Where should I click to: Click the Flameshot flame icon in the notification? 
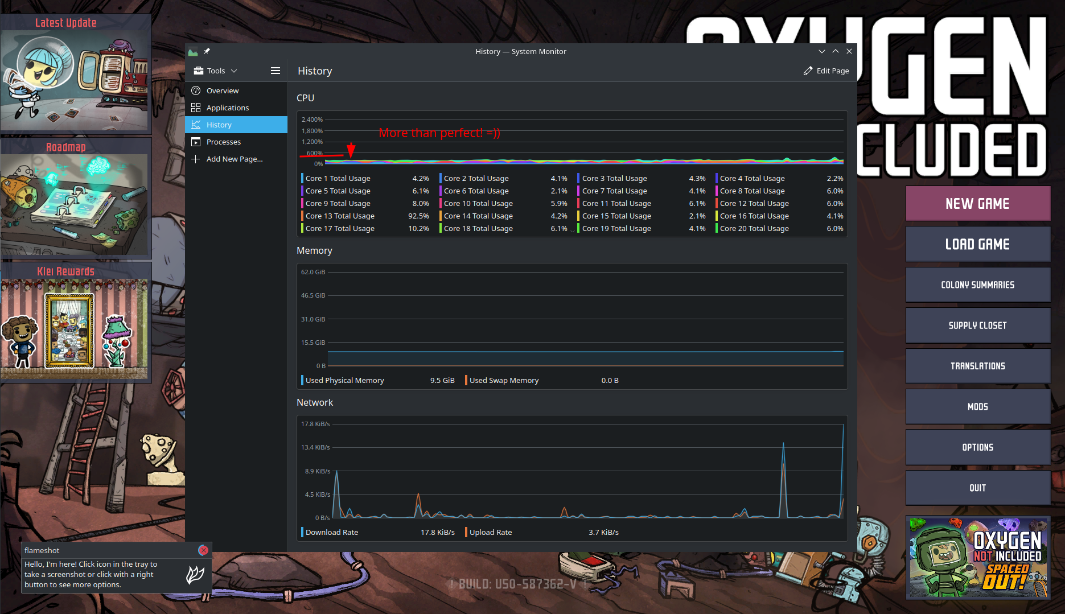(x=197, y=574)
